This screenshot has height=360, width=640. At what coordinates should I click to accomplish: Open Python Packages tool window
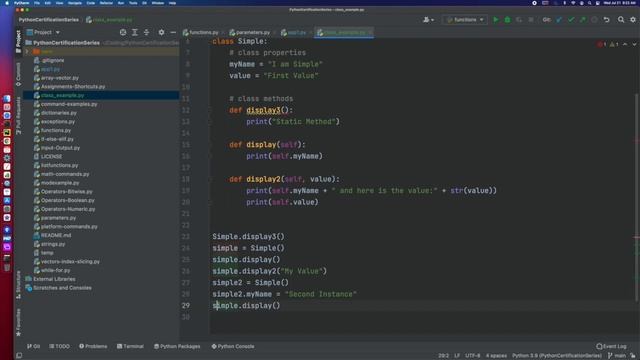pos(177,346)
